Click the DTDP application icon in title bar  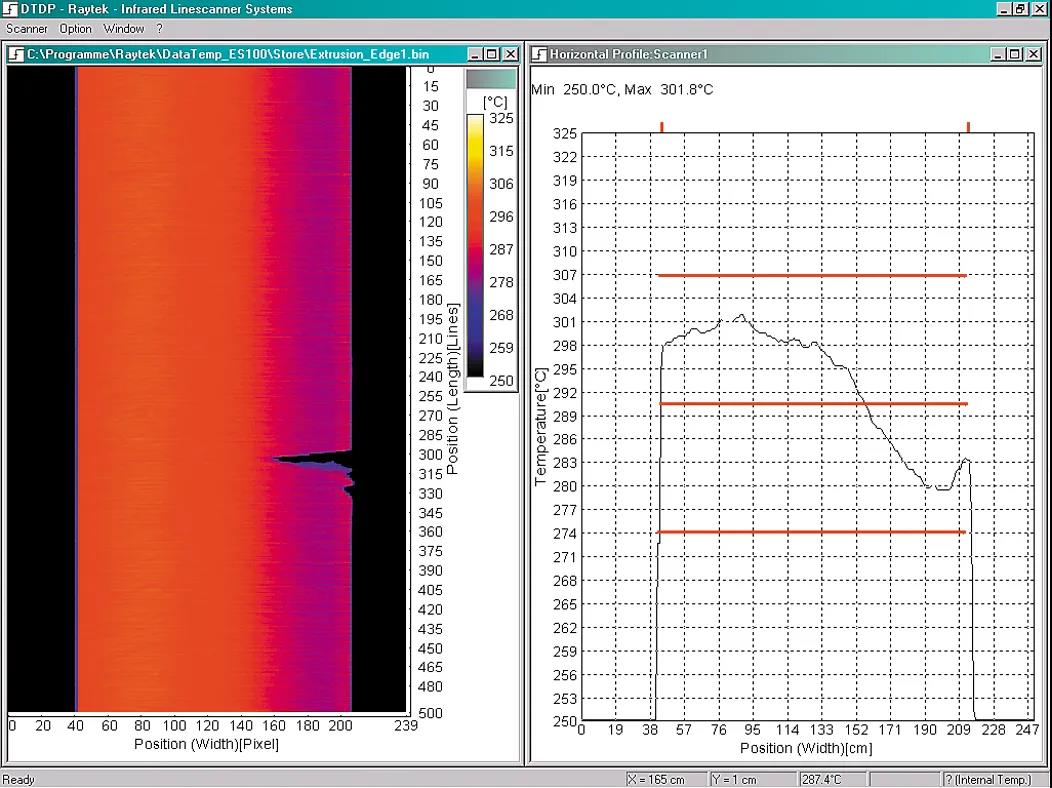coord(11,9)
